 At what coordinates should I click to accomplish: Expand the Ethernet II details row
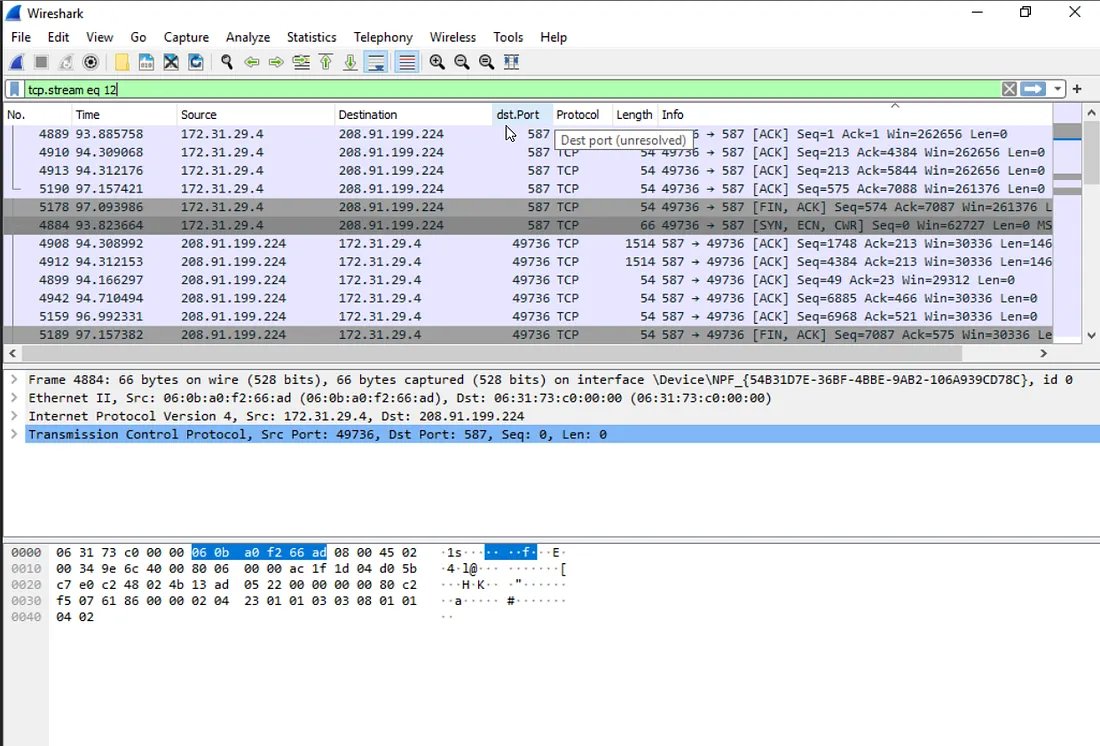click(10, 397)
